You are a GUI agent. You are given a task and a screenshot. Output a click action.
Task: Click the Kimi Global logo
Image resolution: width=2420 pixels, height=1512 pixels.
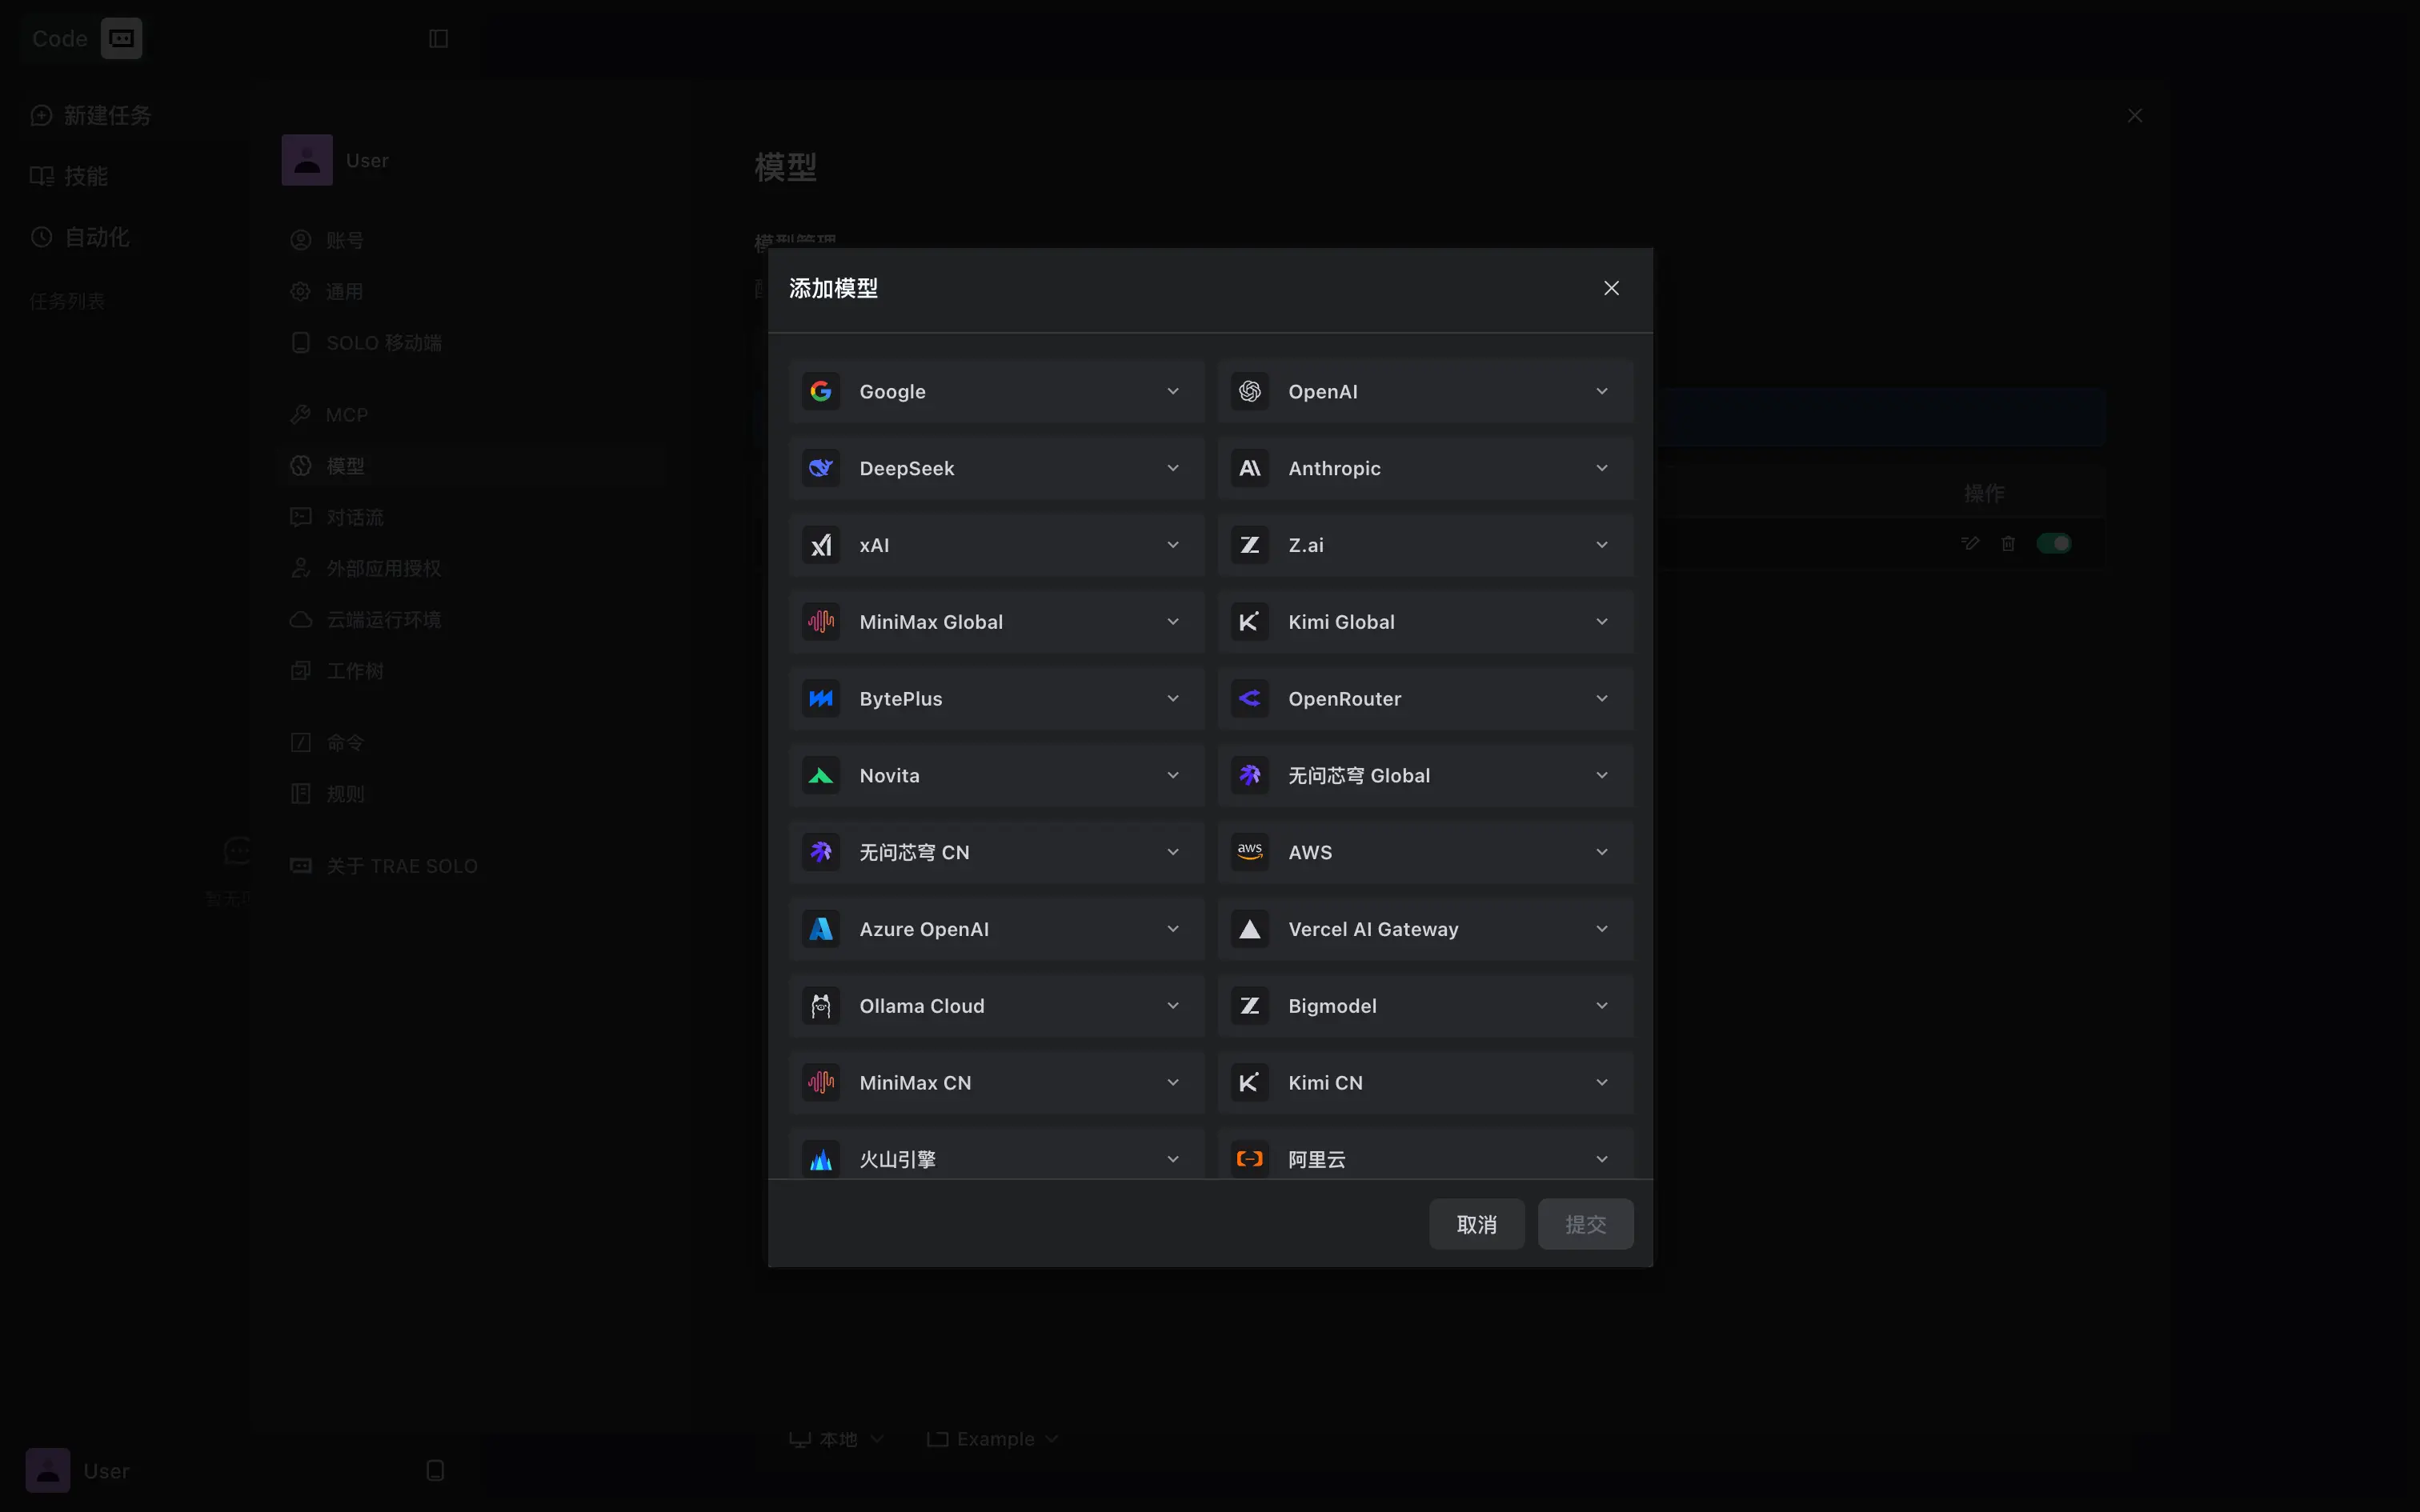point(1250,622)
